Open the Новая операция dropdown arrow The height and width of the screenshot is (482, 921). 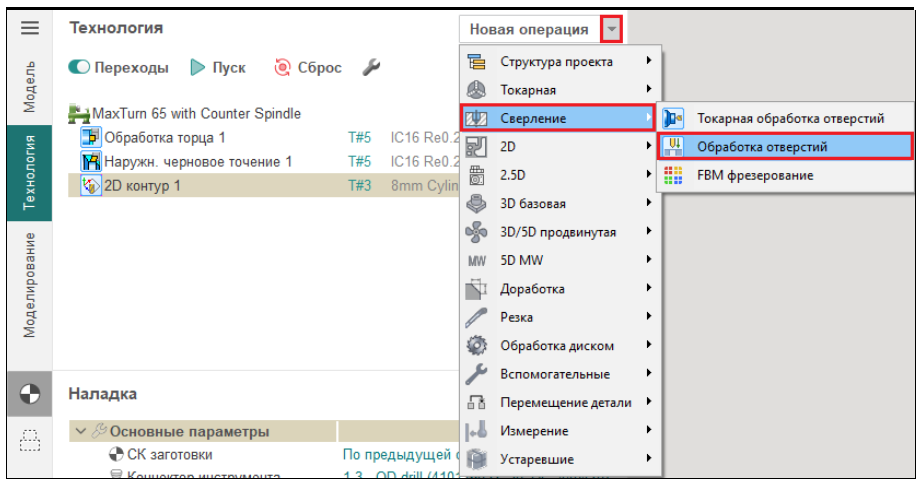point(612,29)
